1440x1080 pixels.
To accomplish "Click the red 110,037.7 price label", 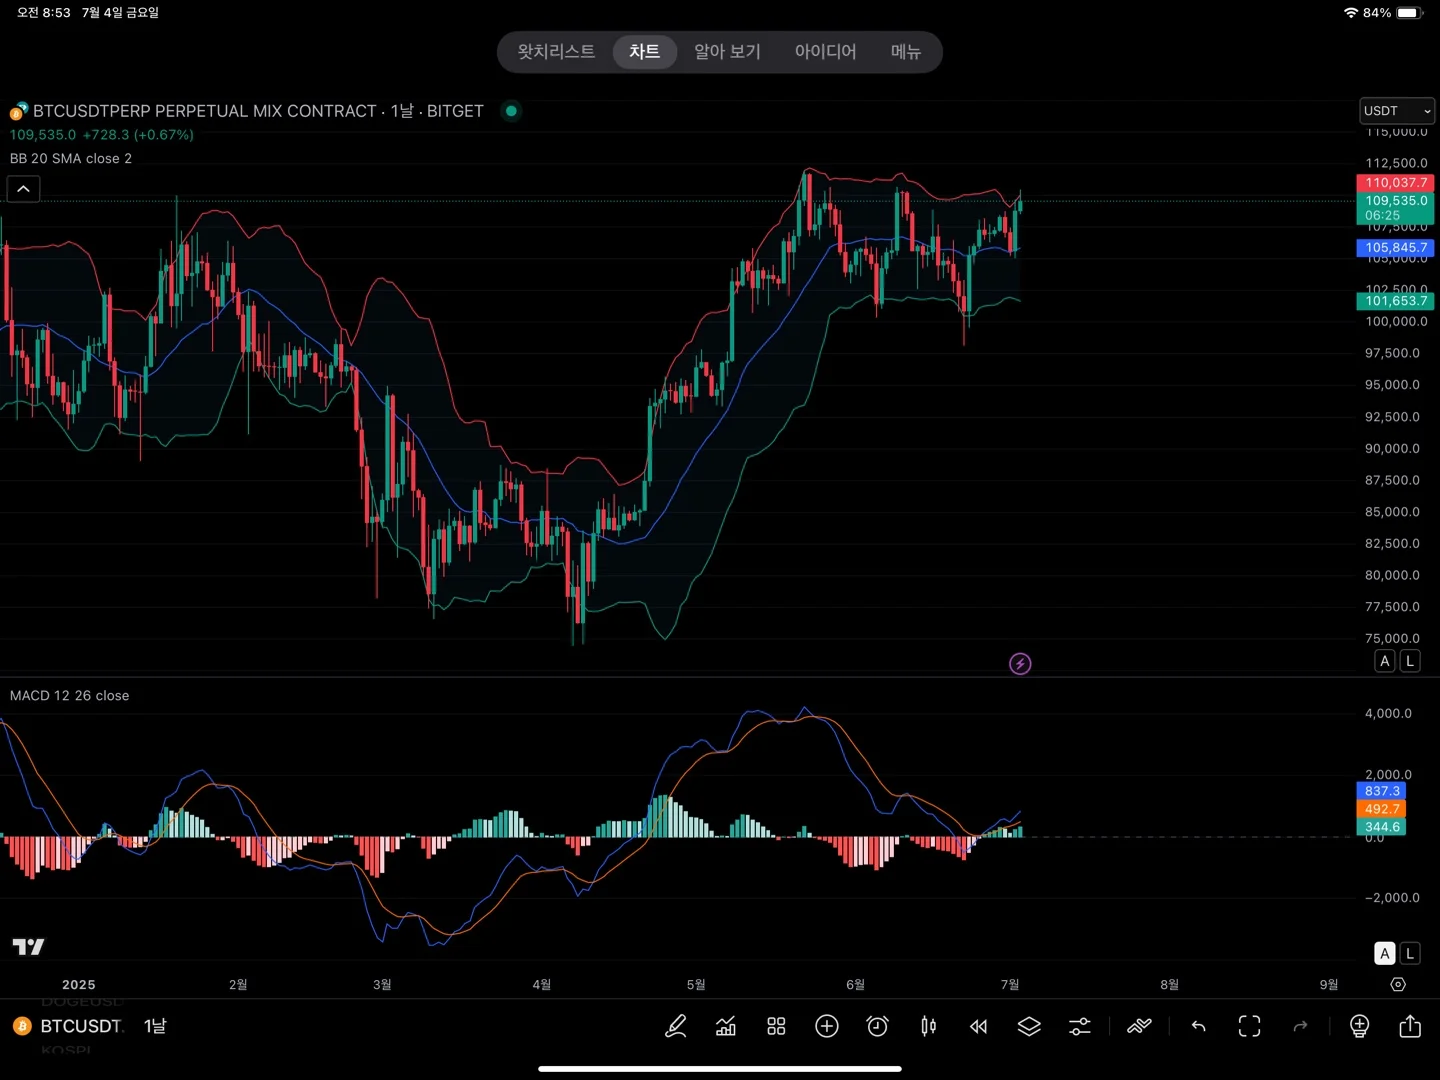I will (x=1395, y=183).
